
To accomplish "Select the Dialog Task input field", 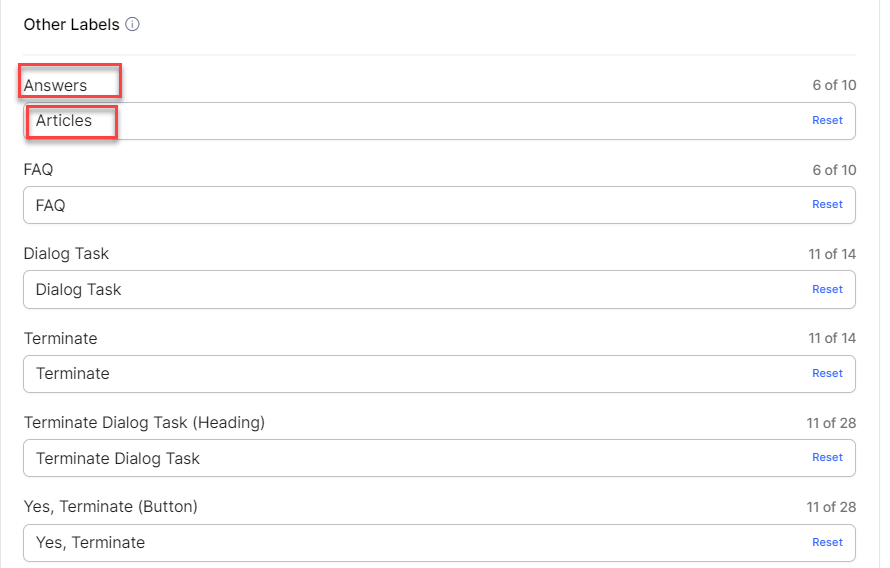I will tap(400, 289).
